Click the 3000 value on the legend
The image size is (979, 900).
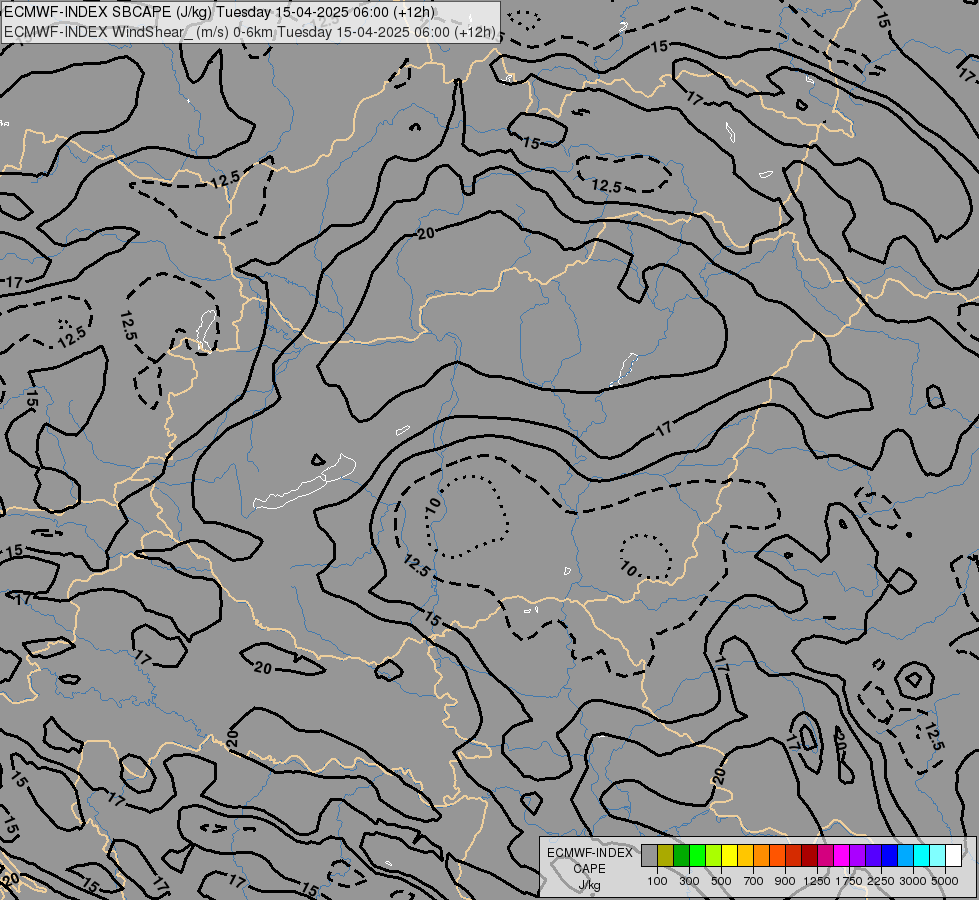coord(913,881)
